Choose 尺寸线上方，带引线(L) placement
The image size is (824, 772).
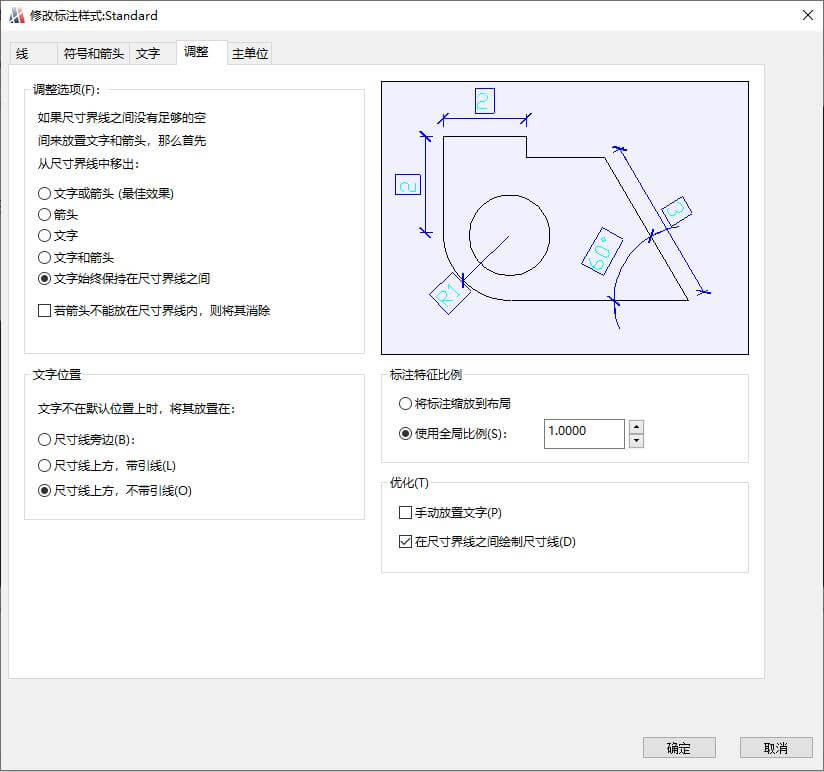(x=44, y=465)
